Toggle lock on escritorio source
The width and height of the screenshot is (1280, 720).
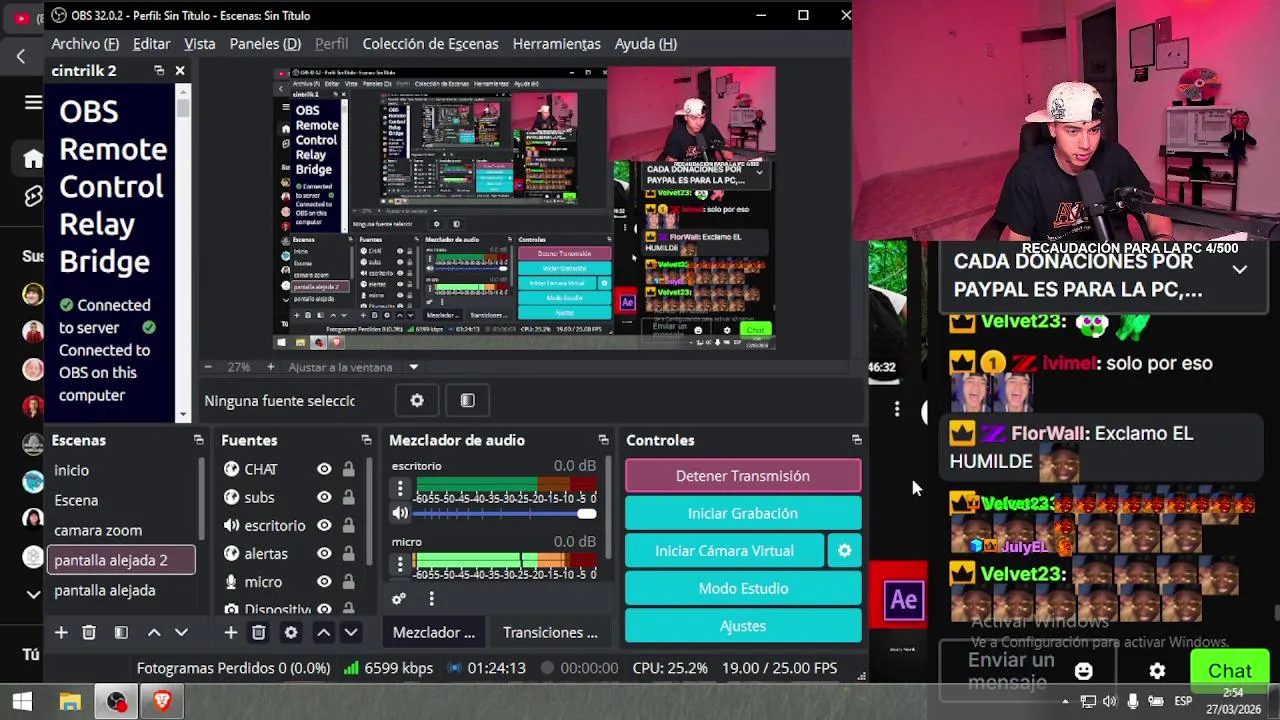tap(348, 525)
